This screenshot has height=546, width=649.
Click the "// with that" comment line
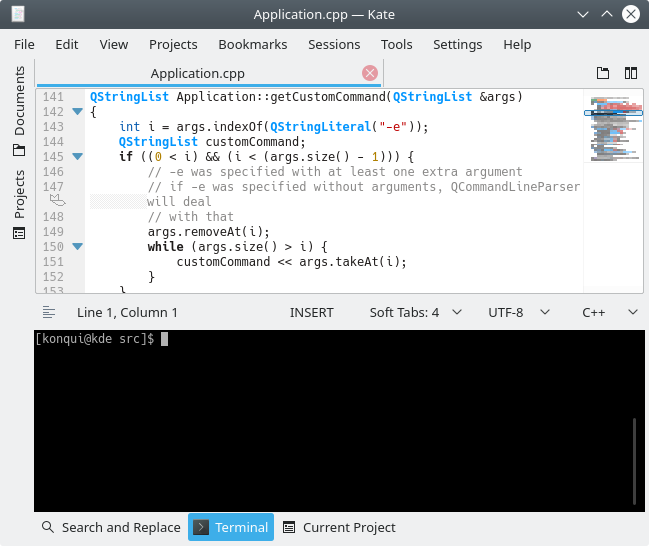(x=190, y=217)
